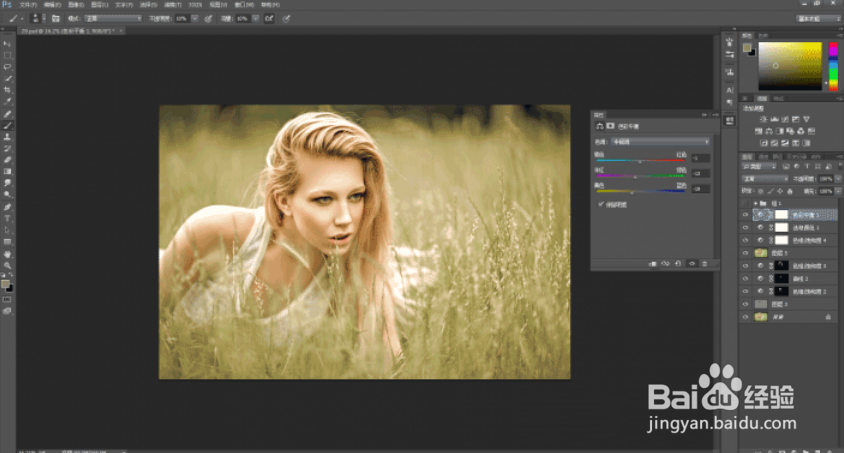
Task: Select the Crop tool
Action: coord(7,90)
